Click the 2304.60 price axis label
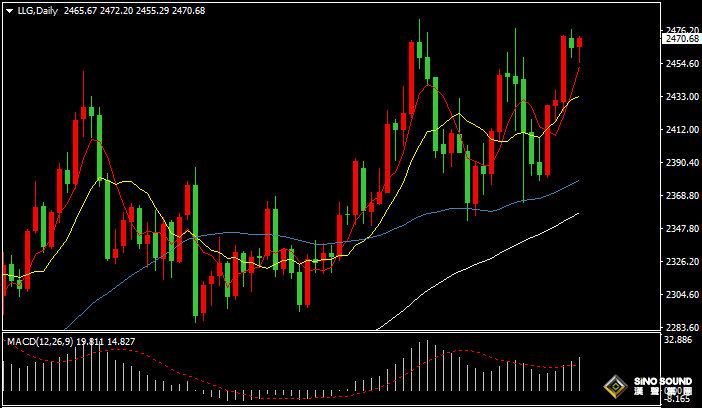Image resolution: width=702 pixels, height=408 pixels. (680, 294)
